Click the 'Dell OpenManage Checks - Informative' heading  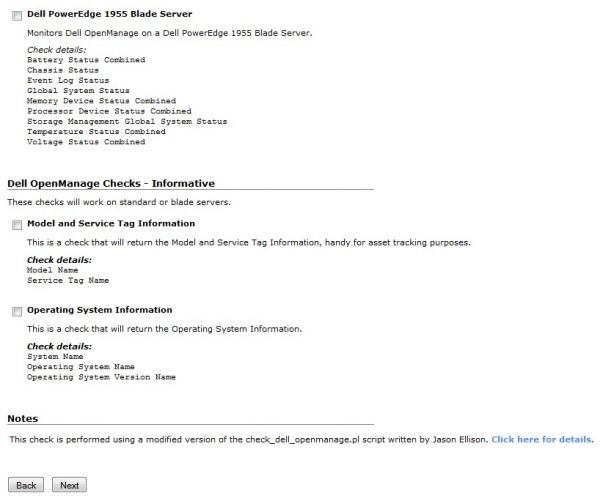coord(111,184)
